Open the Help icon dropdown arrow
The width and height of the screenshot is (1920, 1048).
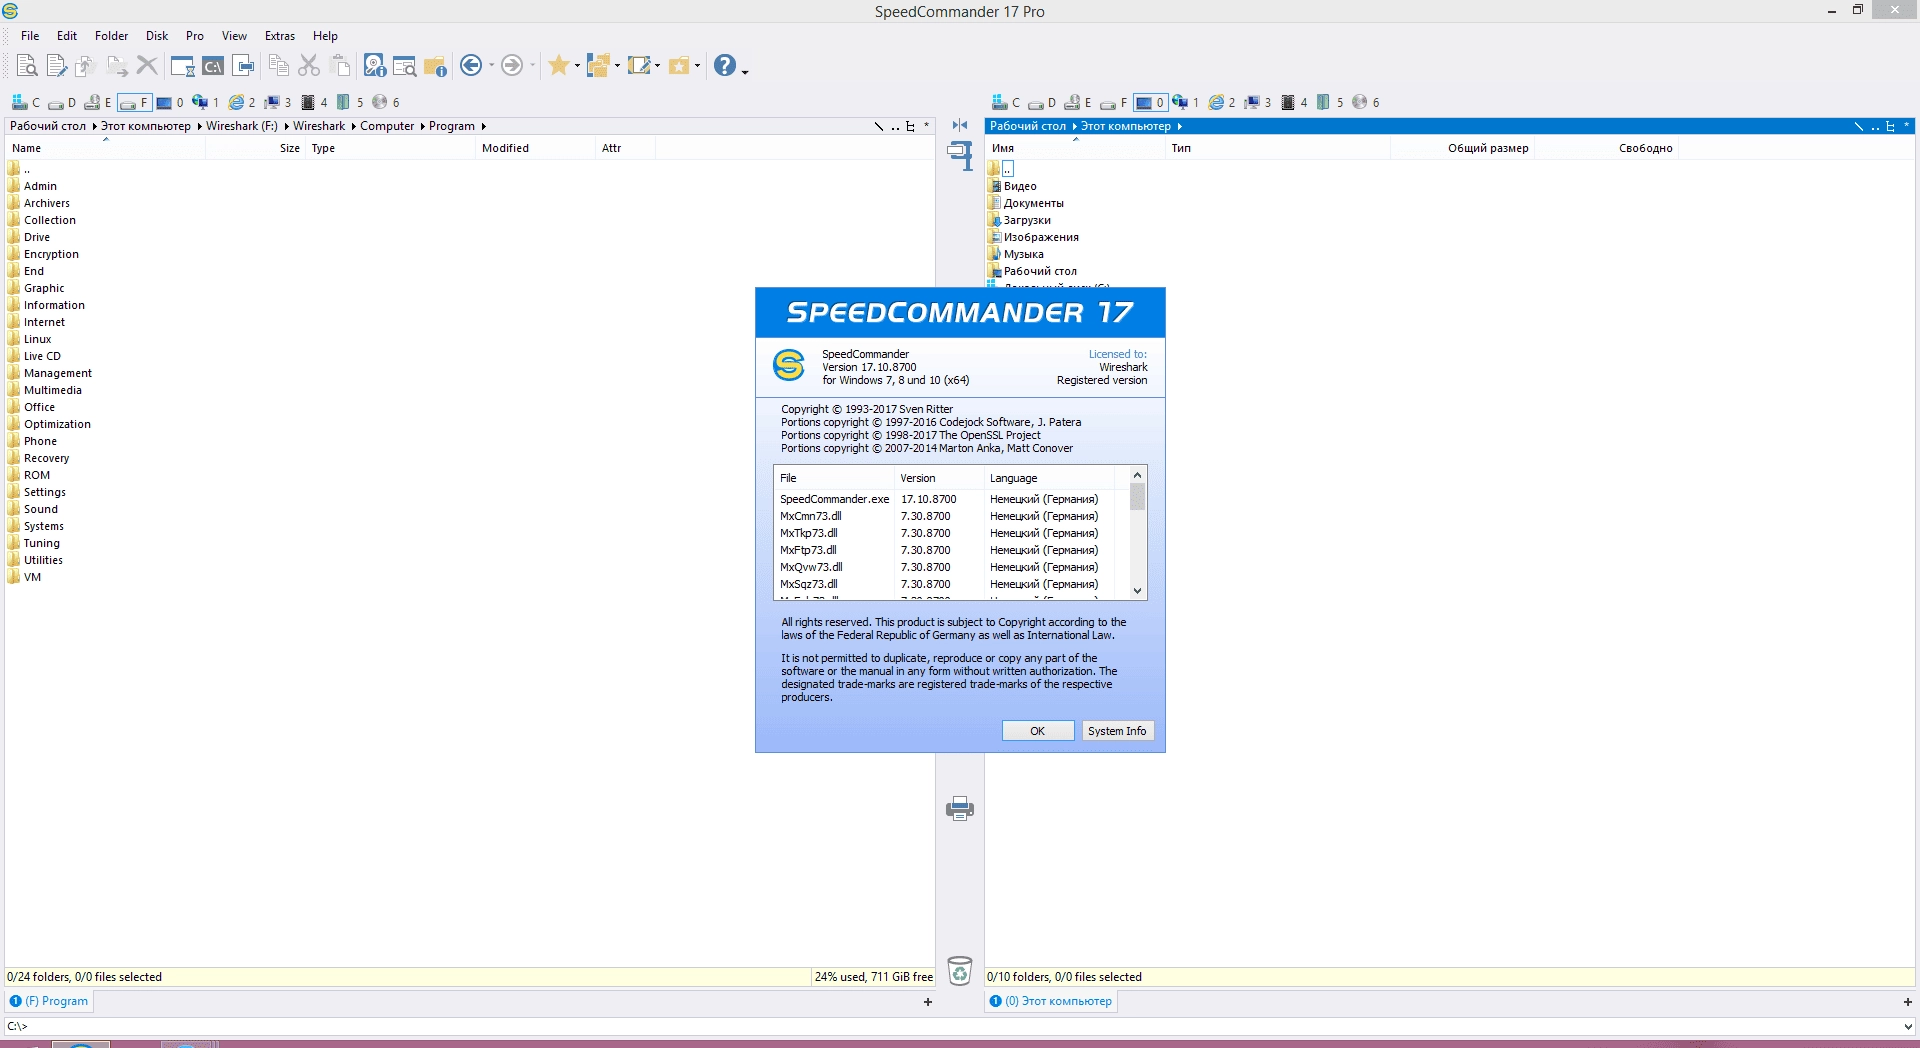point(745,70)
